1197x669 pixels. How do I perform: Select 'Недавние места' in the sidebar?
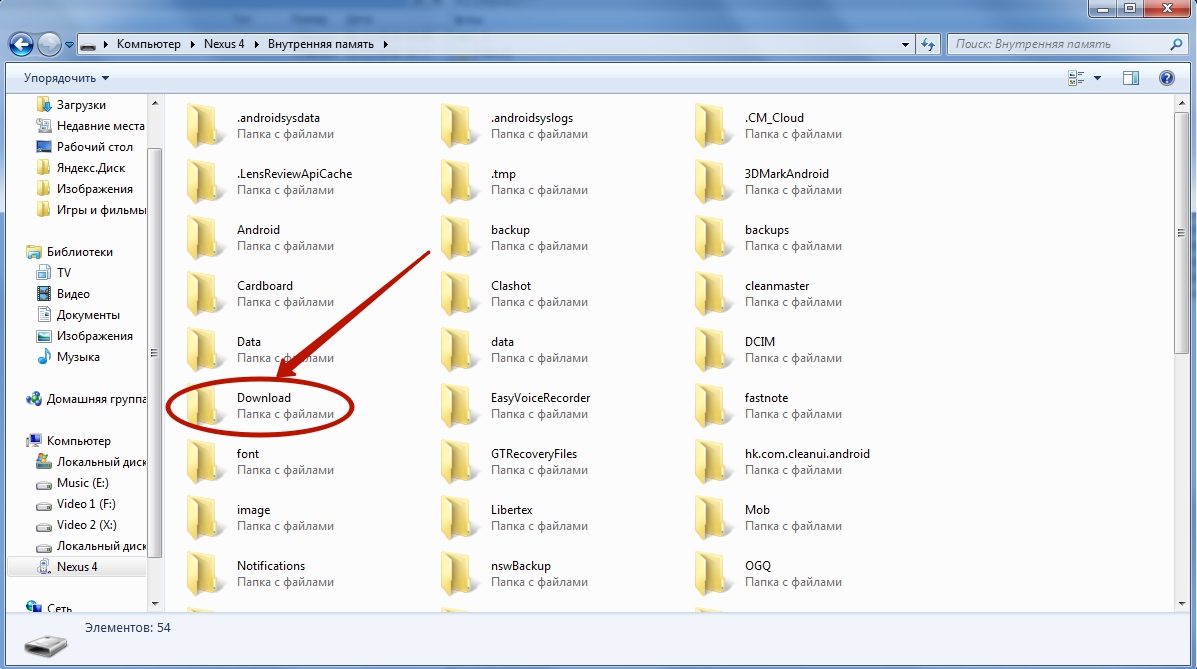100,126
